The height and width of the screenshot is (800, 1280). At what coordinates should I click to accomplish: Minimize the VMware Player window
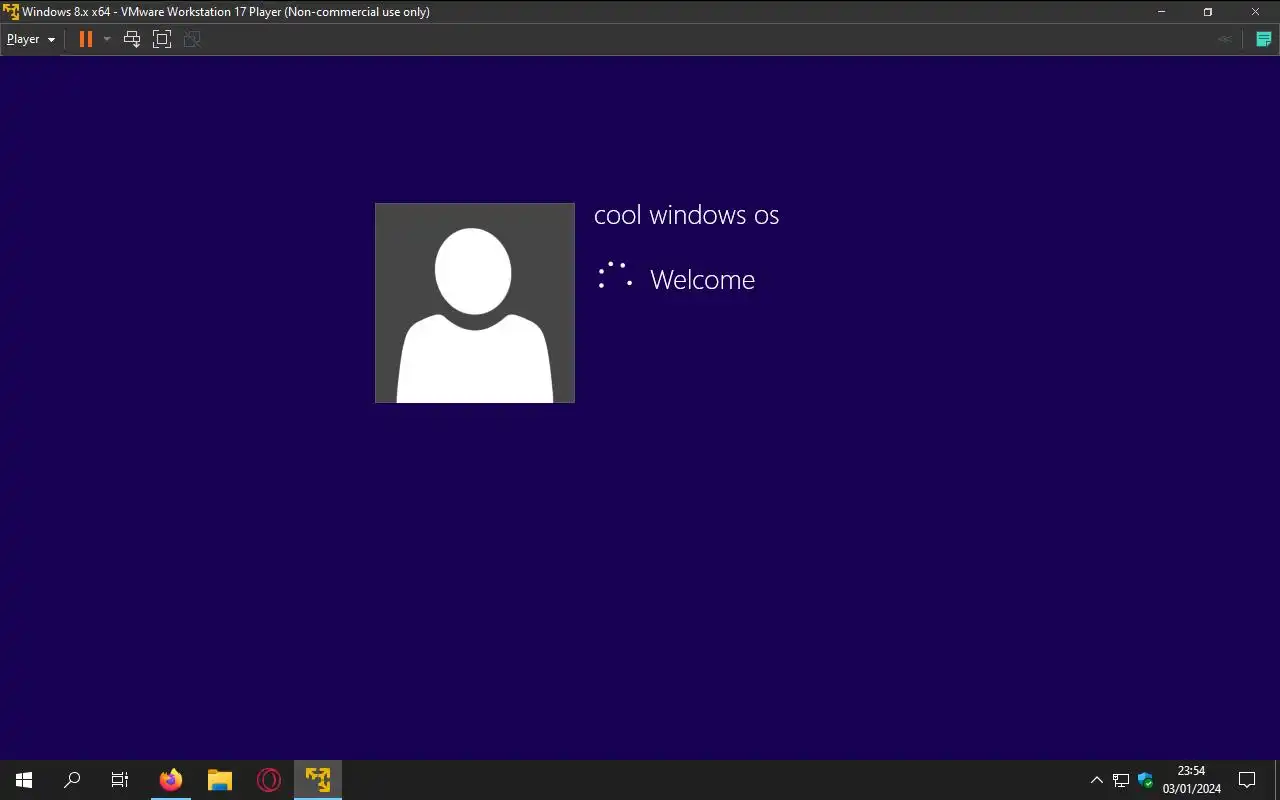pyautogui.click(x=1162, y=12)
